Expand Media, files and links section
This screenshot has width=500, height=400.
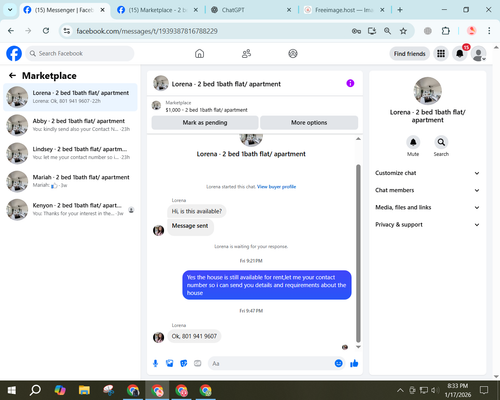427,207
